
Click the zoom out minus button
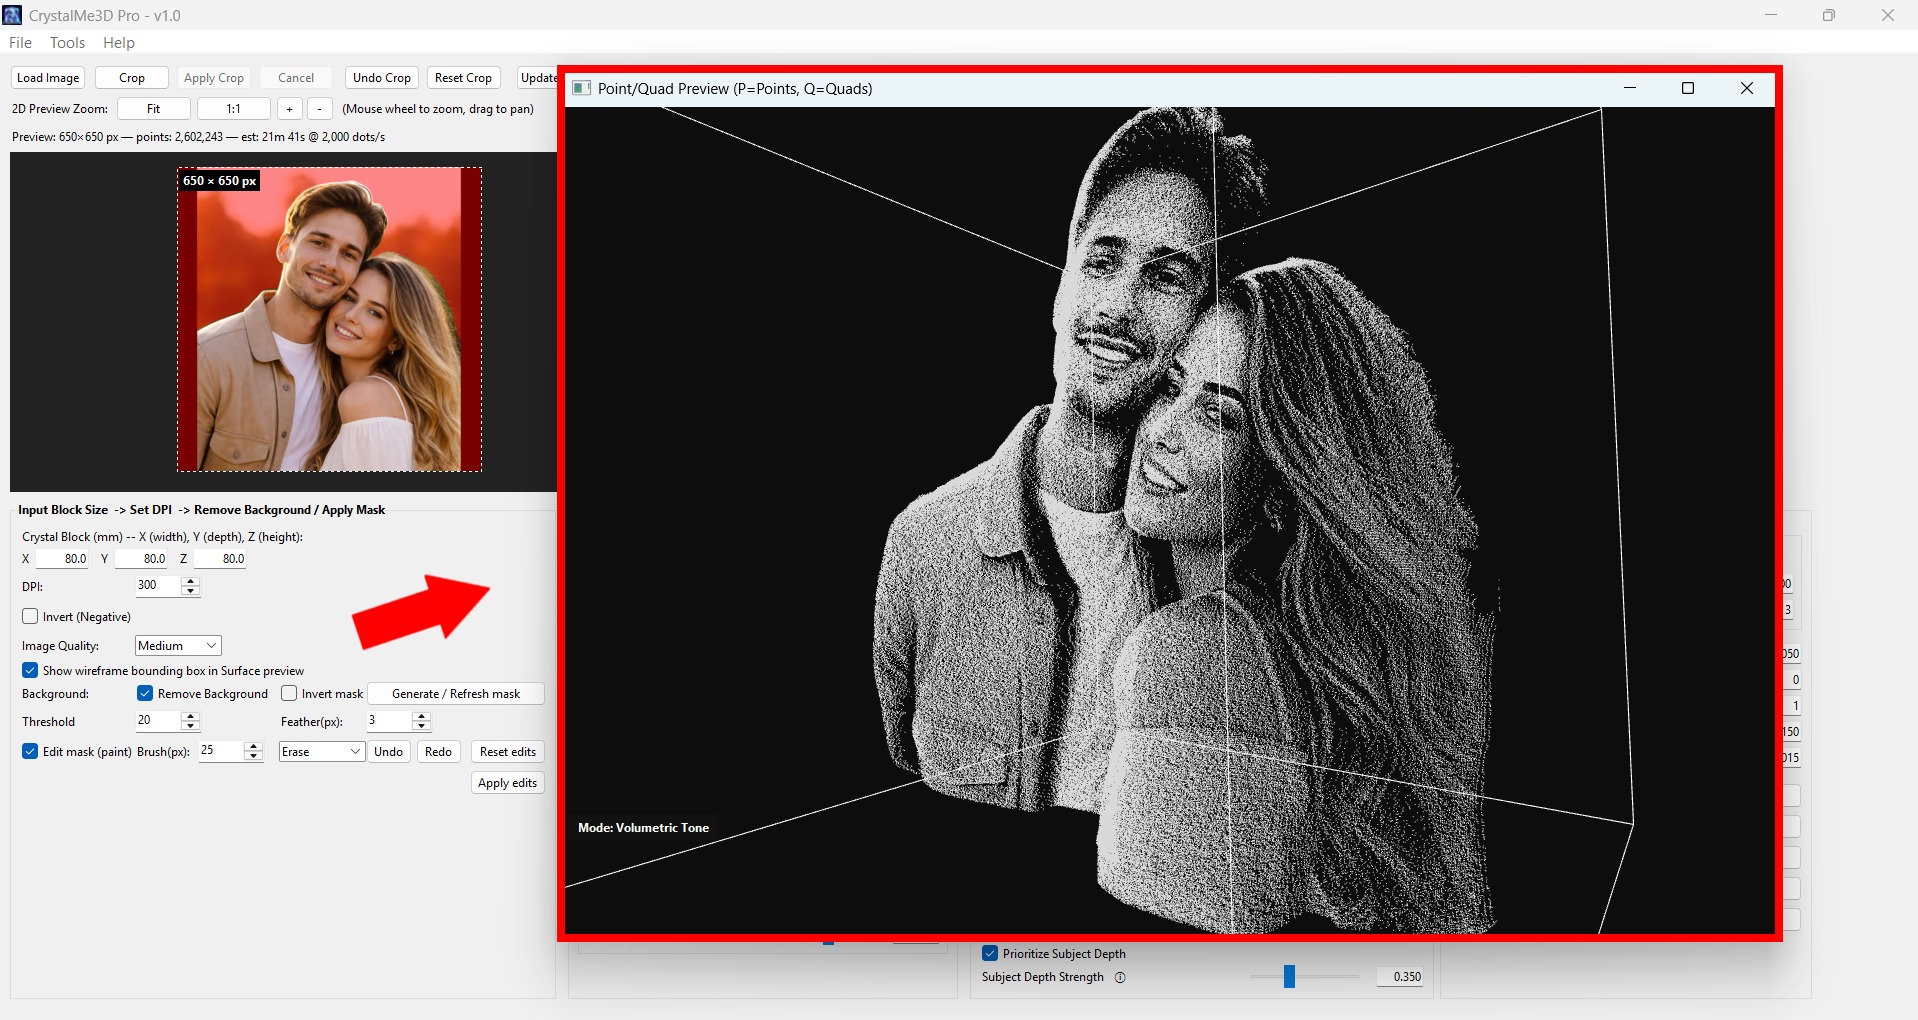[319, 109]
